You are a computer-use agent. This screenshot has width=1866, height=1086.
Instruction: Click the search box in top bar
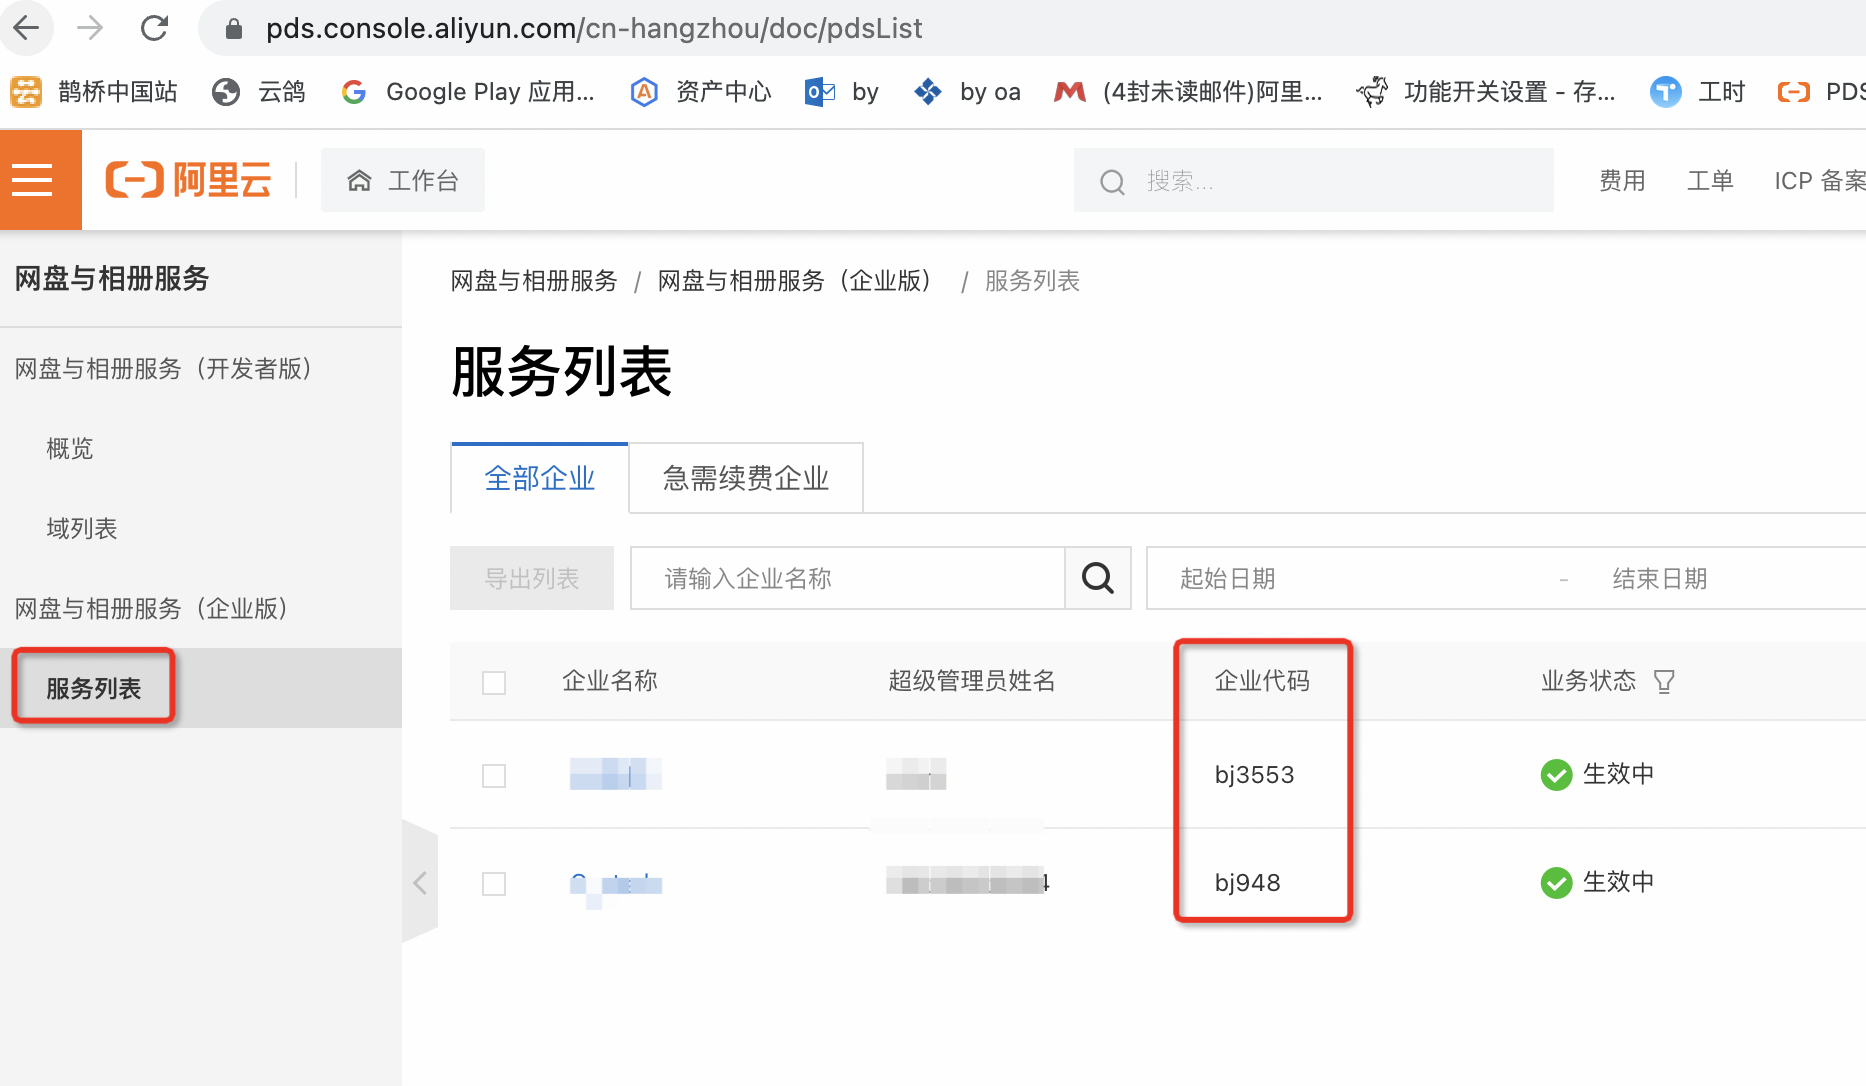point(1313,181)
